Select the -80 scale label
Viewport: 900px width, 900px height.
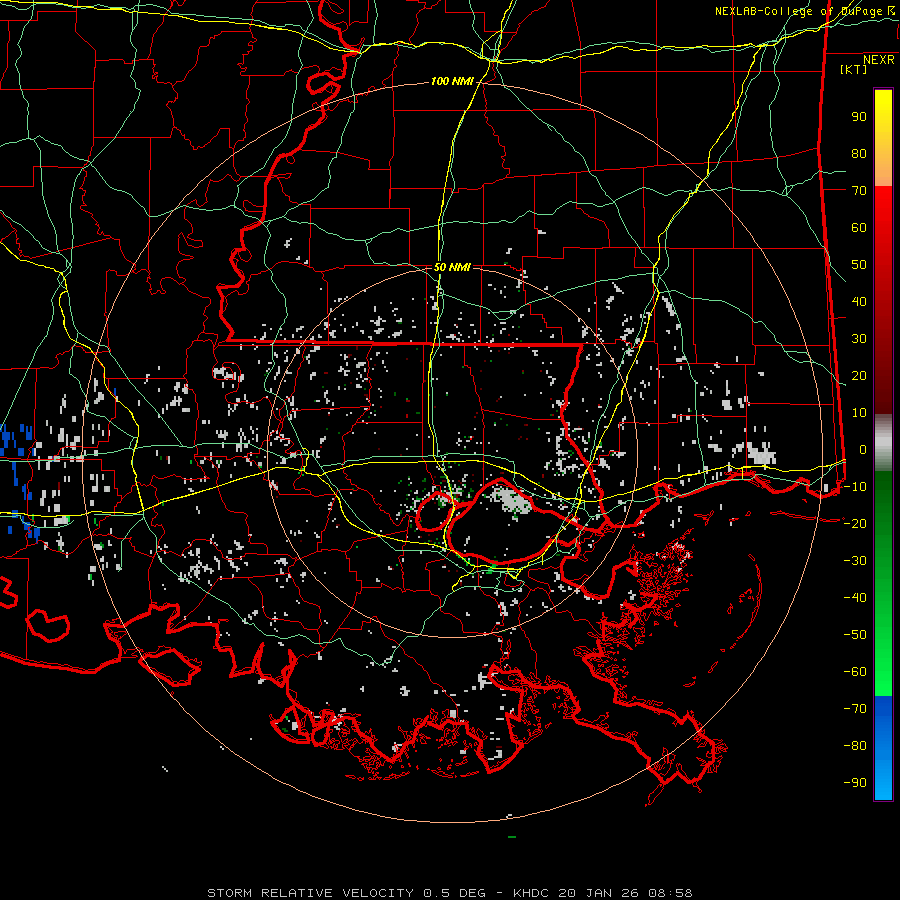[x=855, y=746]
